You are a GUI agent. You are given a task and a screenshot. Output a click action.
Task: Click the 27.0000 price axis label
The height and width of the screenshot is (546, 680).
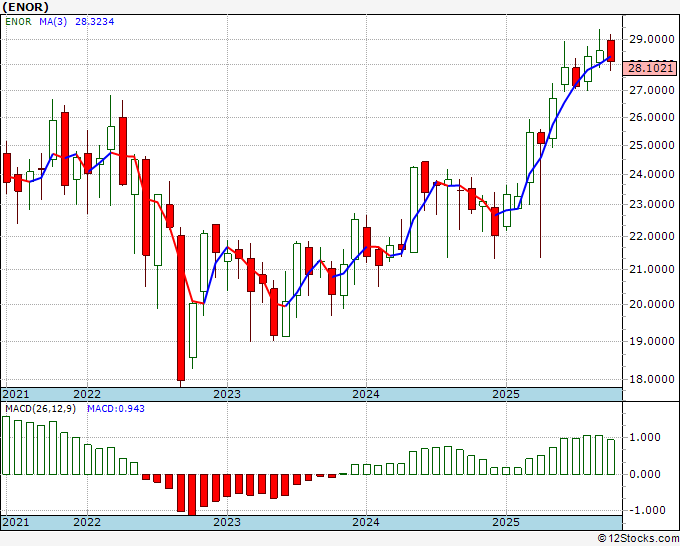(x=652, y=90)
